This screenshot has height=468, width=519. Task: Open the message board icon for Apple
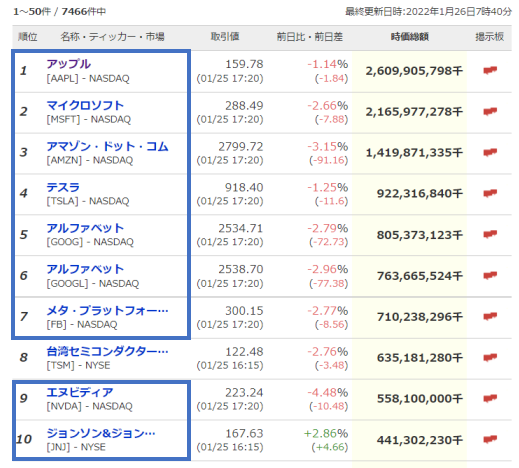pos(490,70)
